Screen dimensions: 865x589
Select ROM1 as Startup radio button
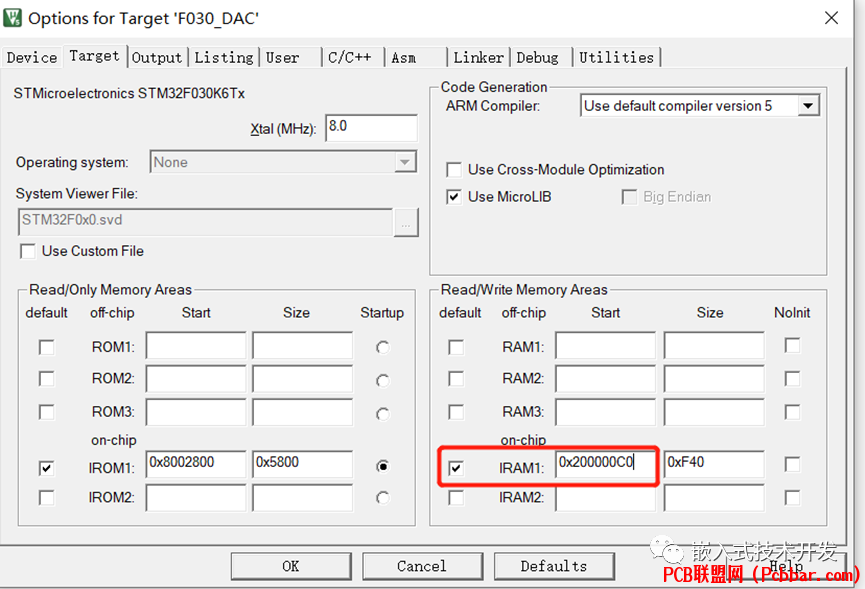(382, 347)
